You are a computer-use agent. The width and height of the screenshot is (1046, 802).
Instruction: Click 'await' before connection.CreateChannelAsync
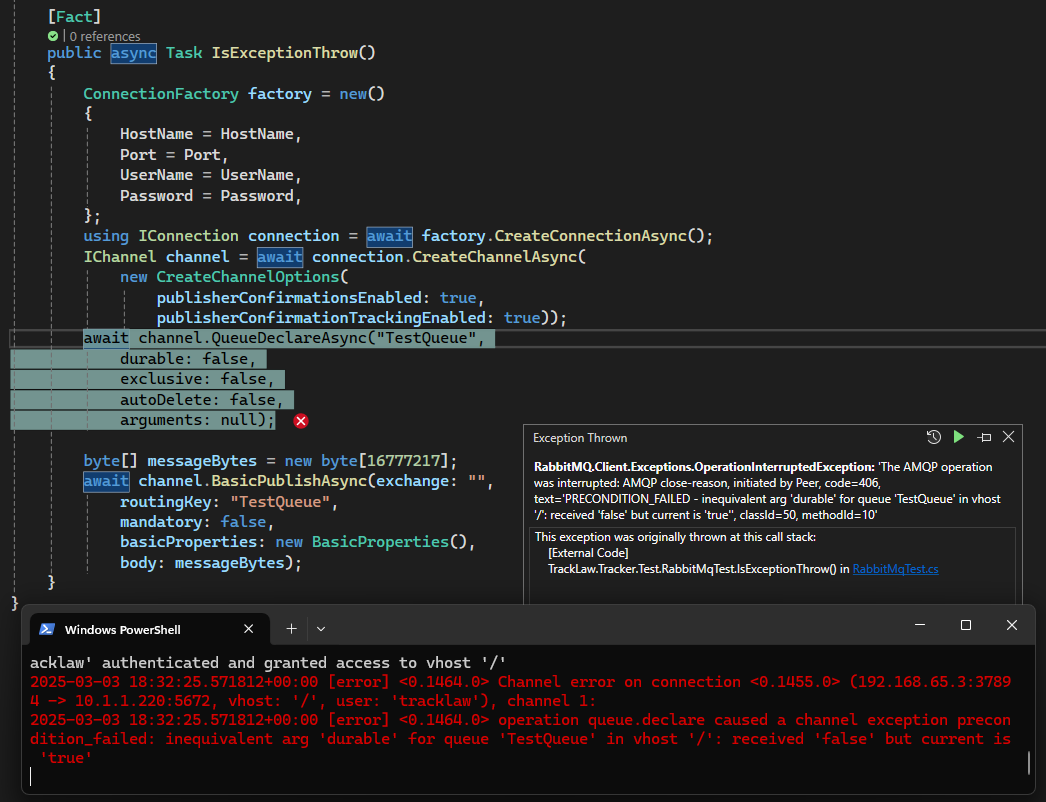tap(280, 257)
